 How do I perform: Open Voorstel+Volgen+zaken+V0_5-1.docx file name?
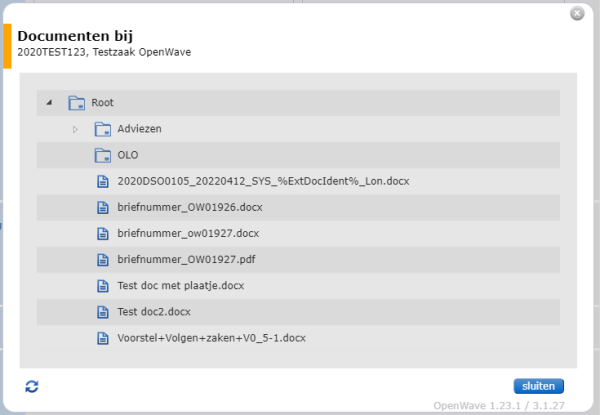click(212, 338)
